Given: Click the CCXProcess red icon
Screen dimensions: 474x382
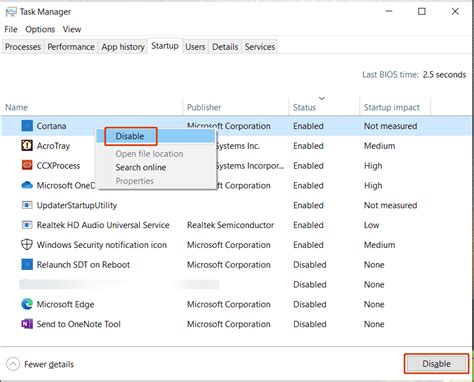Looking at the screenshot, I should tap(27, 165).
